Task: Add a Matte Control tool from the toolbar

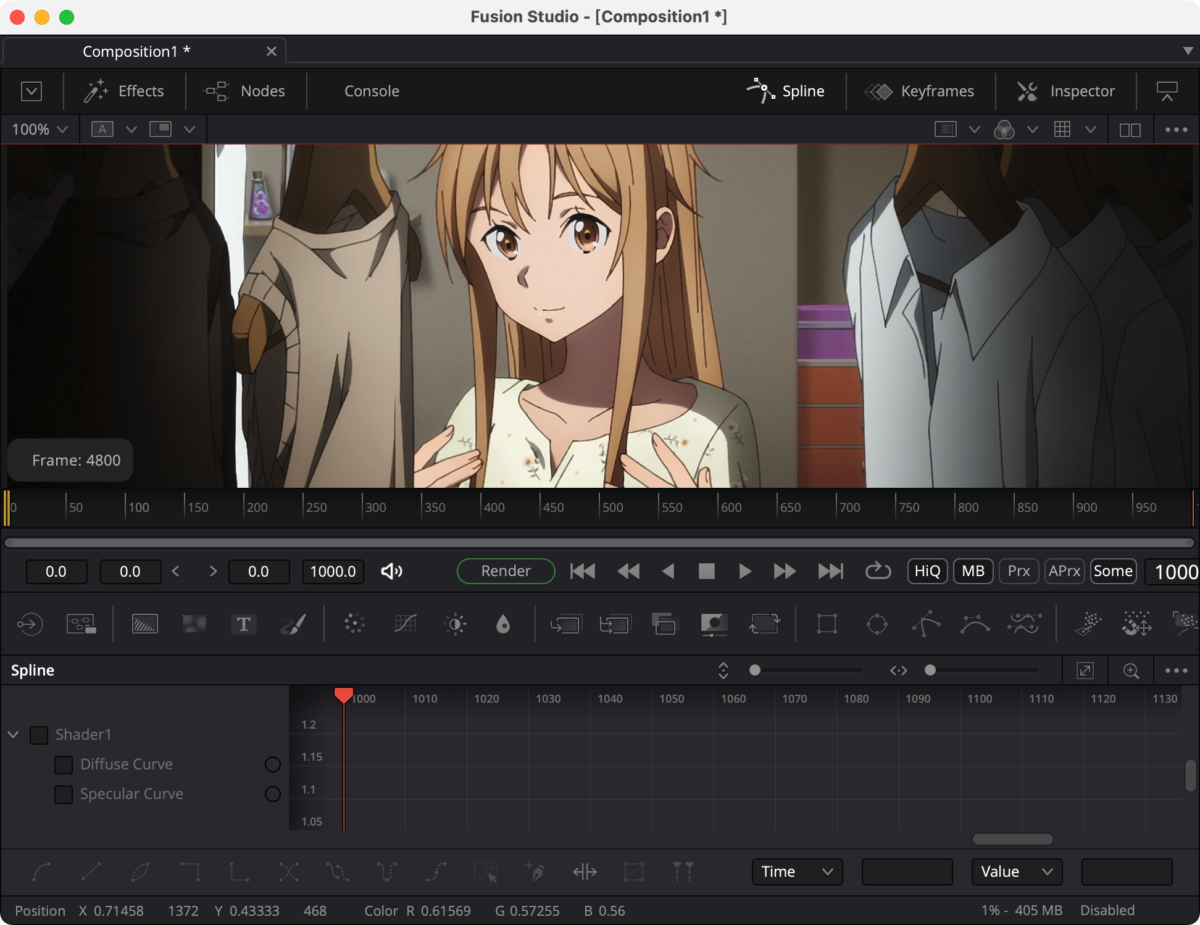Action: tap(714, 624)
